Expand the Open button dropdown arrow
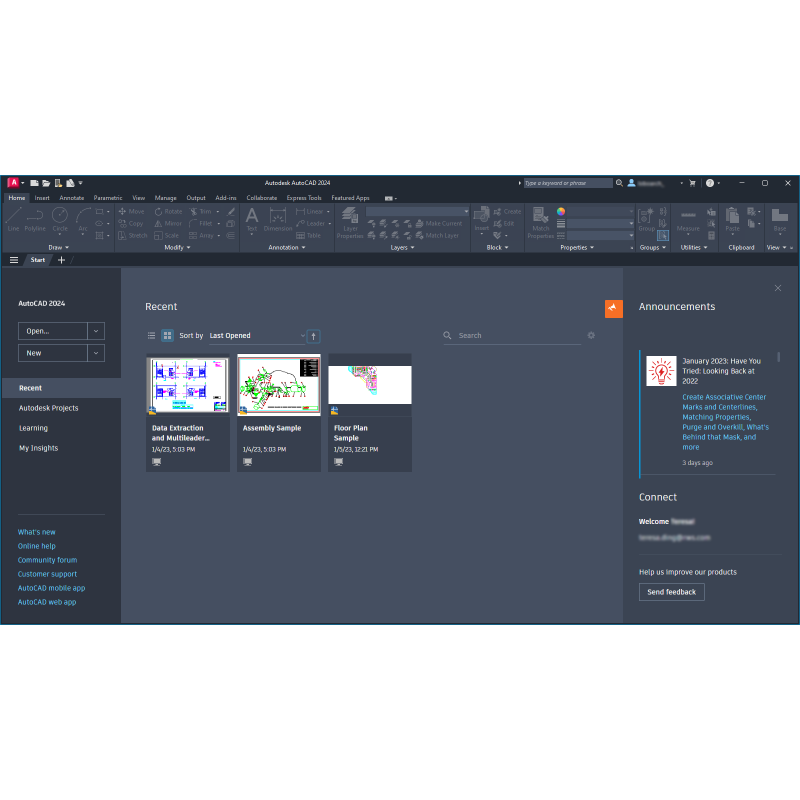Screen dimensions: 800x800 click(96, 331)
